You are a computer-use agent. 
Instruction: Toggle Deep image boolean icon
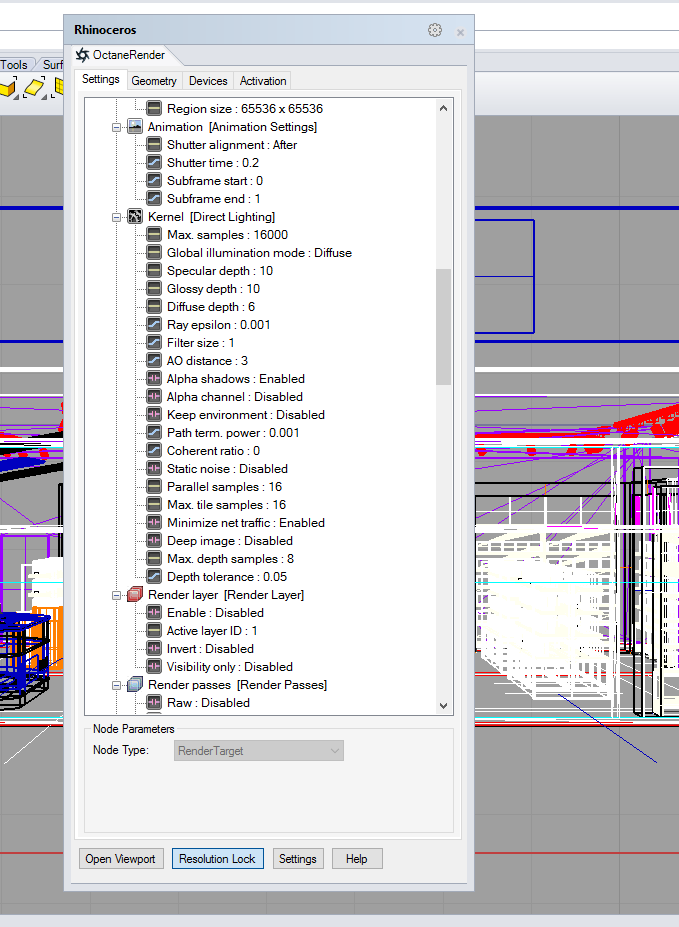(x=154, y=540)
